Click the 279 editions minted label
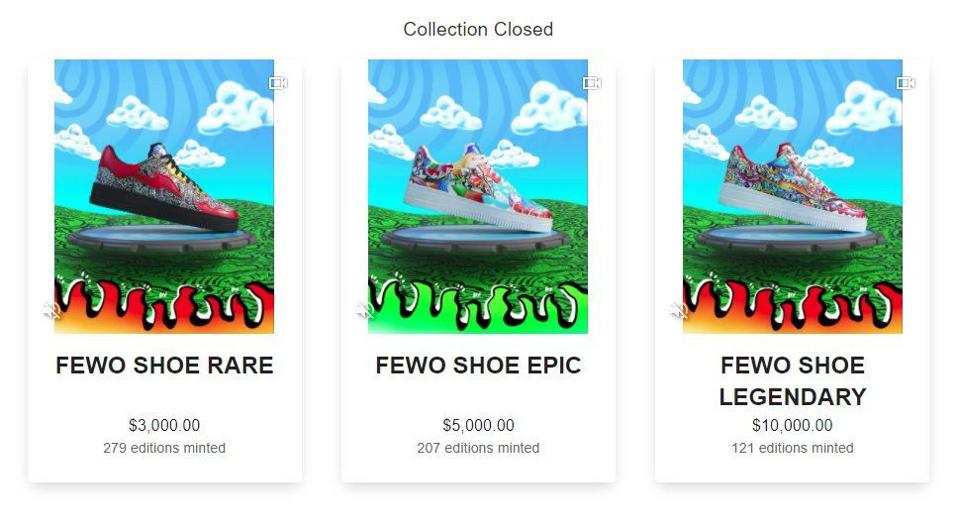The height and width of the screenshot is (527, 958). tap(164, 448)
